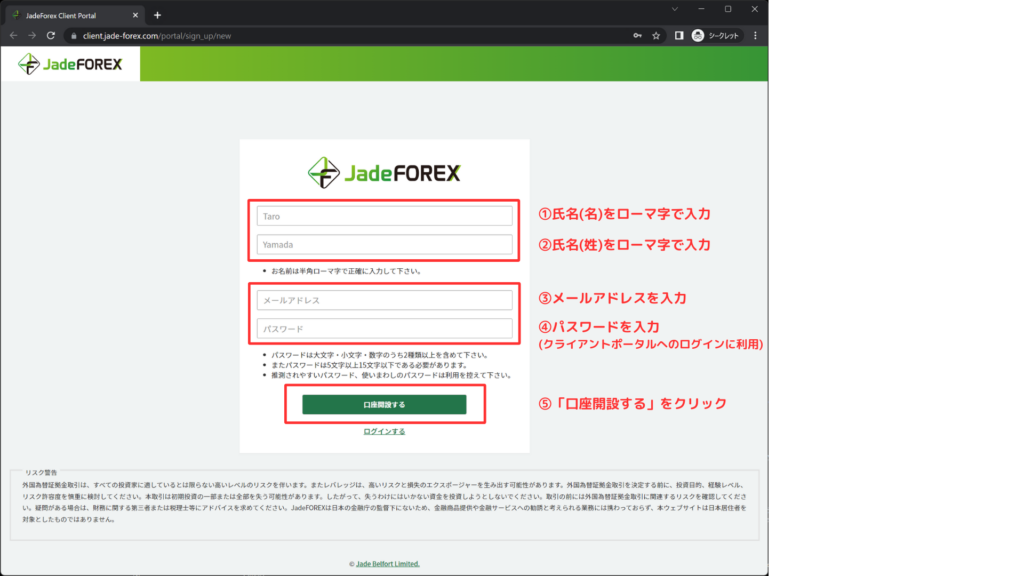Follow the ログインする link
The image size is (1024, 576).
[384, 431]
